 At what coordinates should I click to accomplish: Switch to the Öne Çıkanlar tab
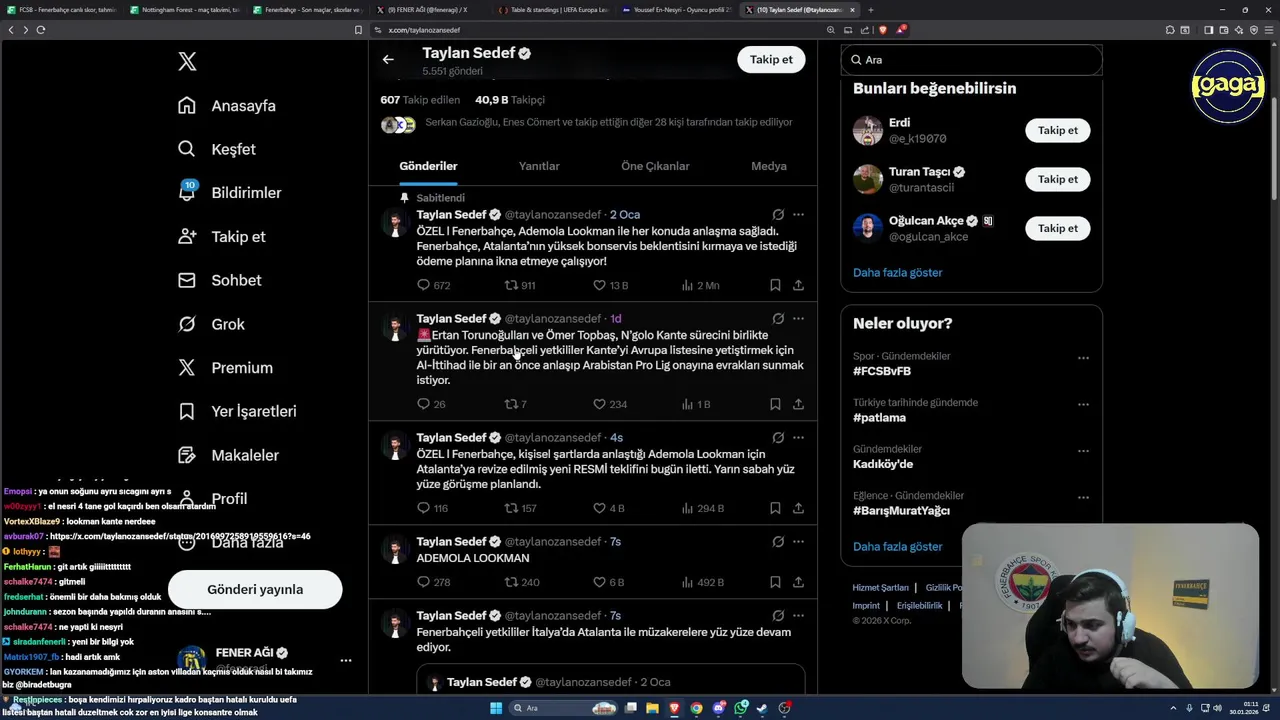pyautogui.click(x=655, y=166)
